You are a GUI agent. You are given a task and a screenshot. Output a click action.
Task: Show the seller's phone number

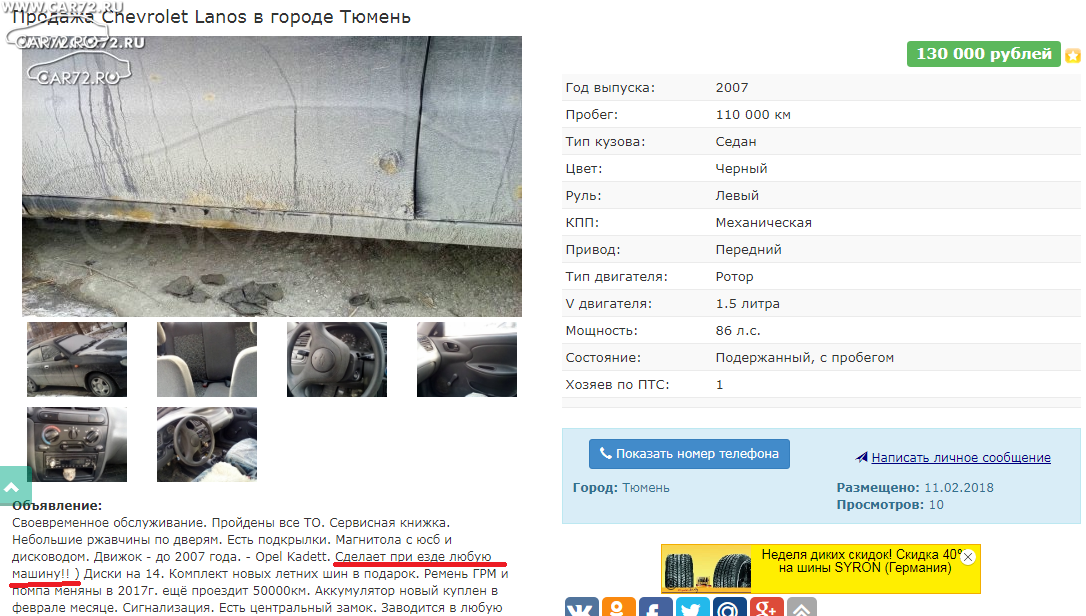(x=689, y=454)
